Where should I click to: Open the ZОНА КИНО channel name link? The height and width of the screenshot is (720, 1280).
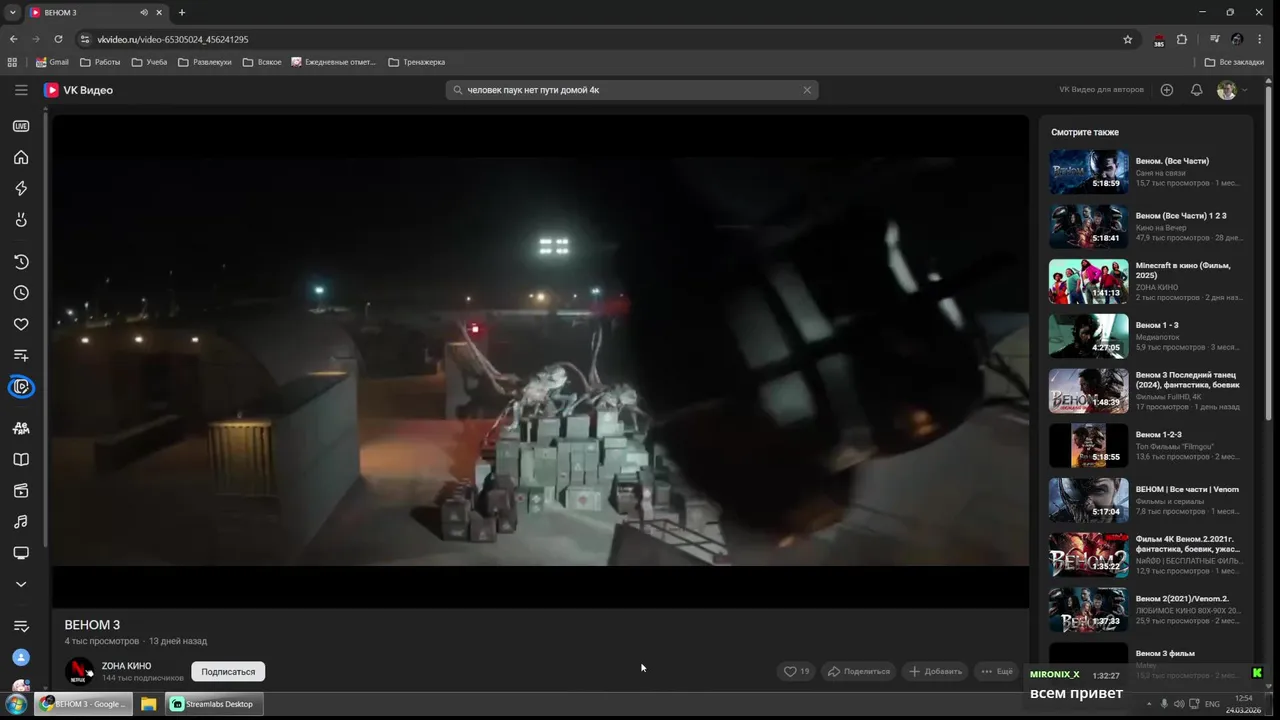click(126, 666)
